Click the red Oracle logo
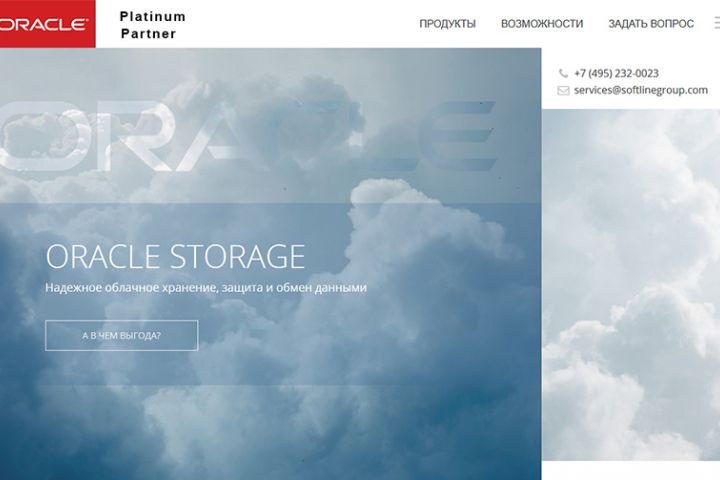Viewport: 720px width, 480px height. click(47, 23)
